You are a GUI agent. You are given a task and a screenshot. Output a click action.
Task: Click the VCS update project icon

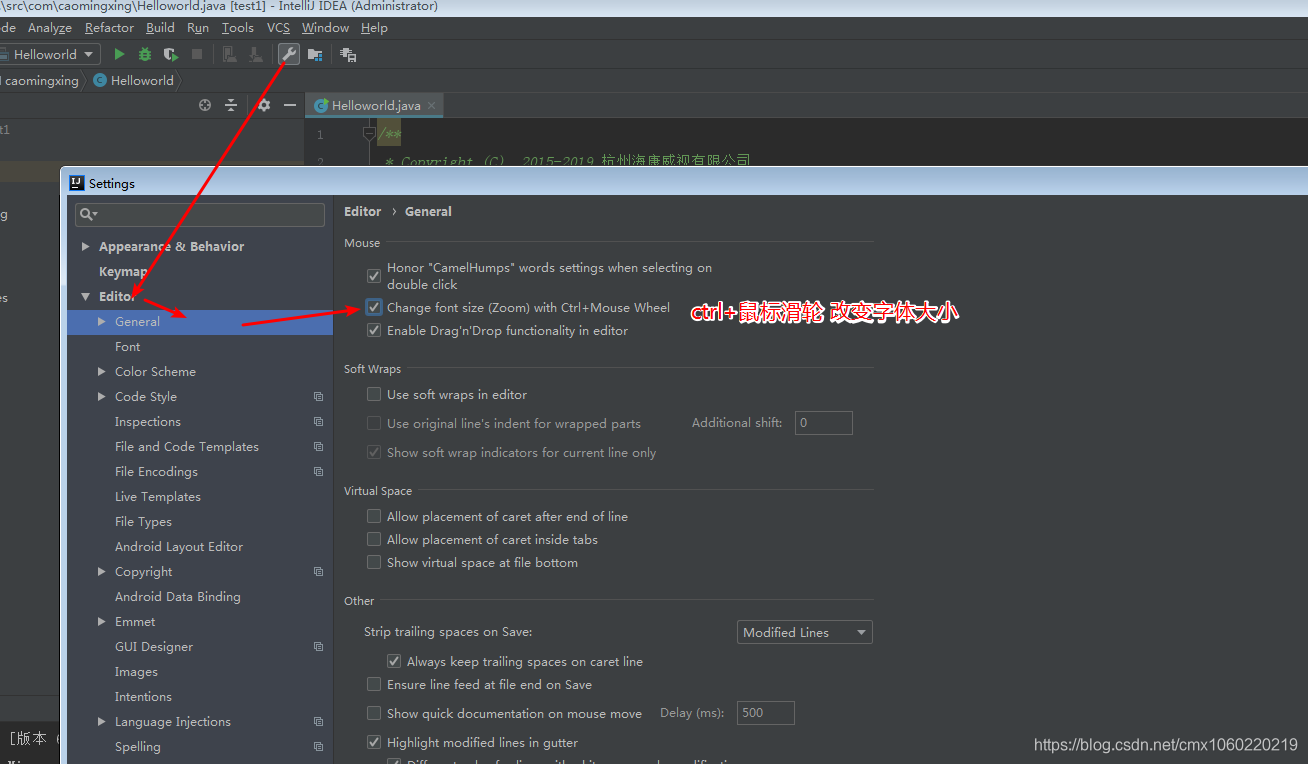point(229,54)
